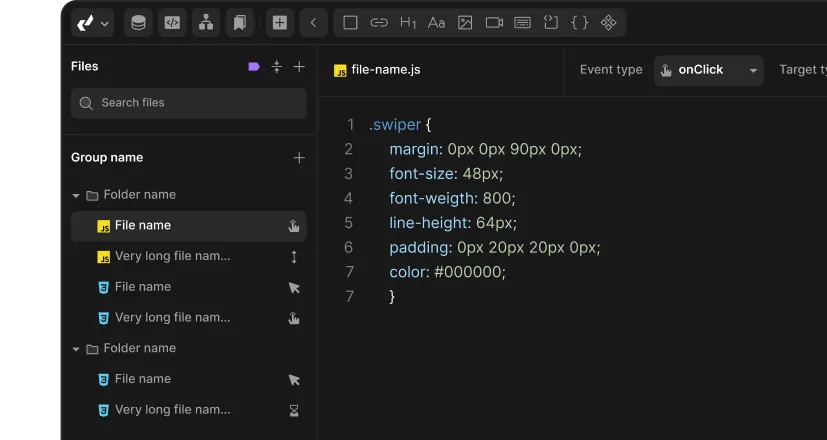
Task: Click the JS badge on file-name.js tab
Action: point(340,71)
